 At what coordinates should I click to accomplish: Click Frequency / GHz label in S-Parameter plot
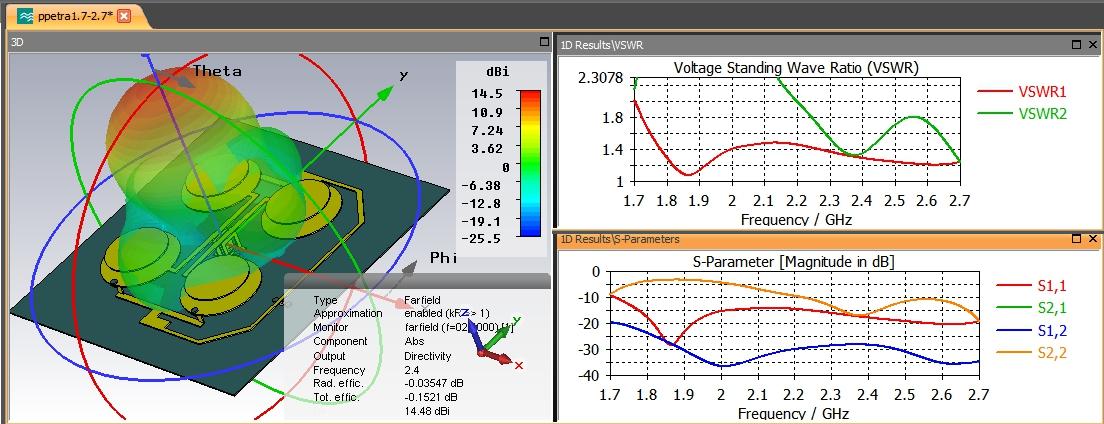[793, 413]
